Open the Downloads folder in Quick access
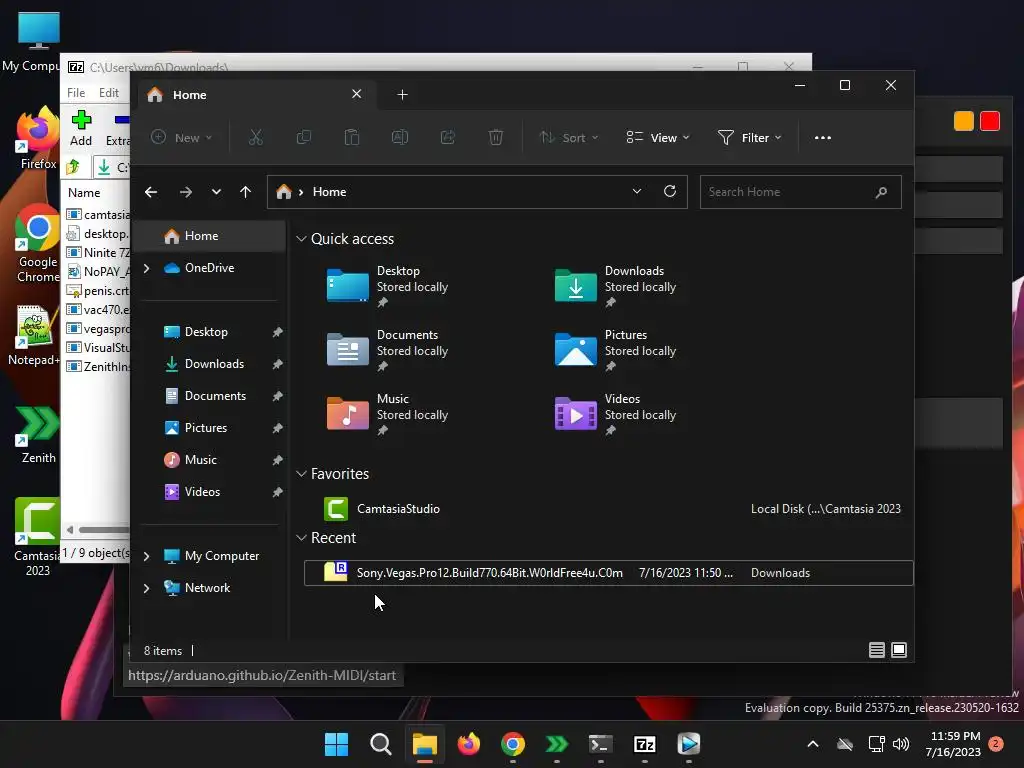Image resolution: width=1024 pixels, height=768 pixels. pos(615,286)
